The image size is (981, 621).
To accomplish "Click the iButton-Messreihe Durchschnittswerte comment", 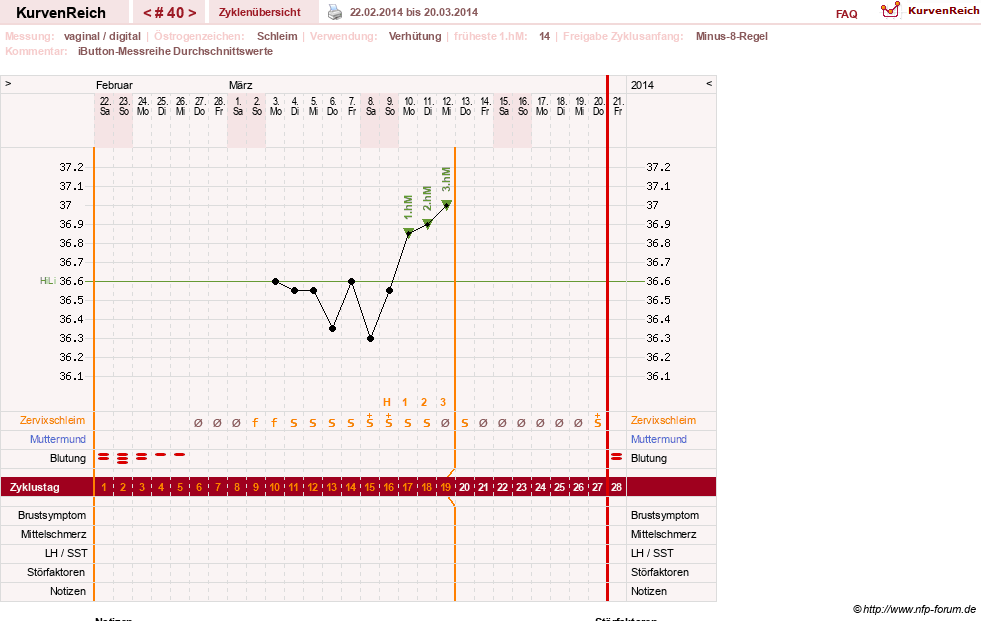I will pyautogui.click(x=175, y=51).
